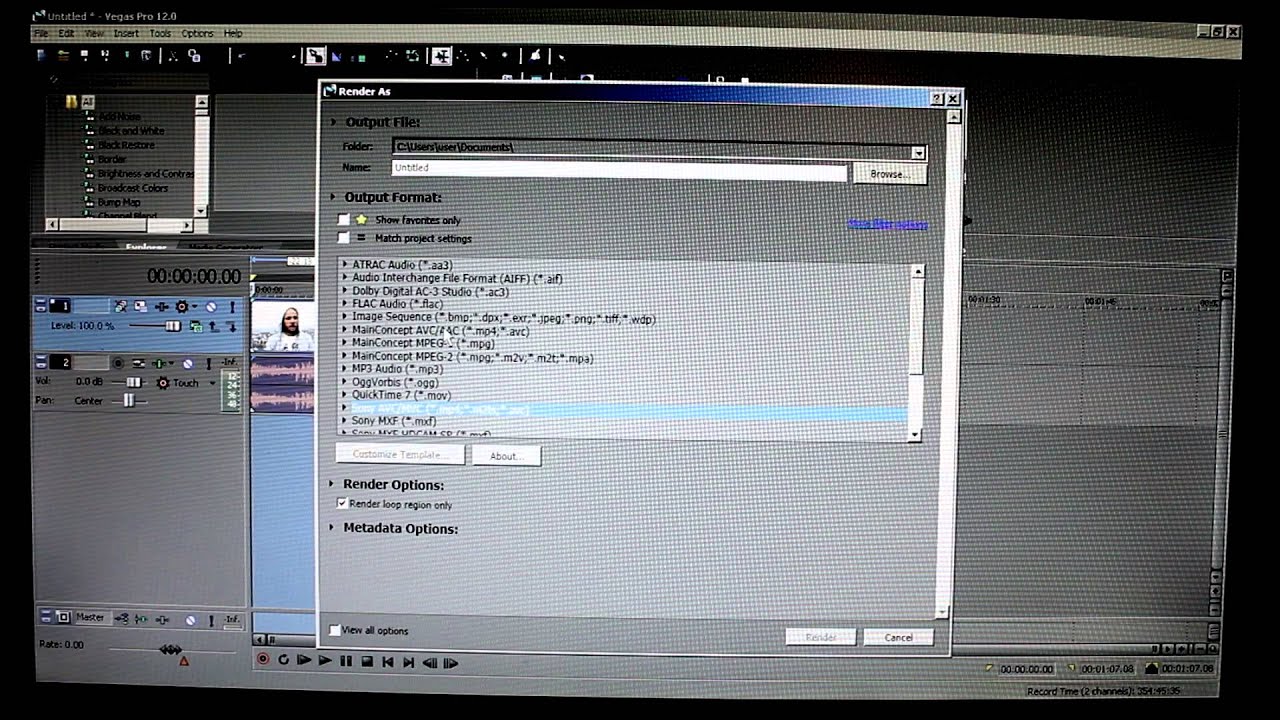Open the File menu
The height and width of the screenshot is (720, 1280).
pyautogui.click(x=41, y=33)
